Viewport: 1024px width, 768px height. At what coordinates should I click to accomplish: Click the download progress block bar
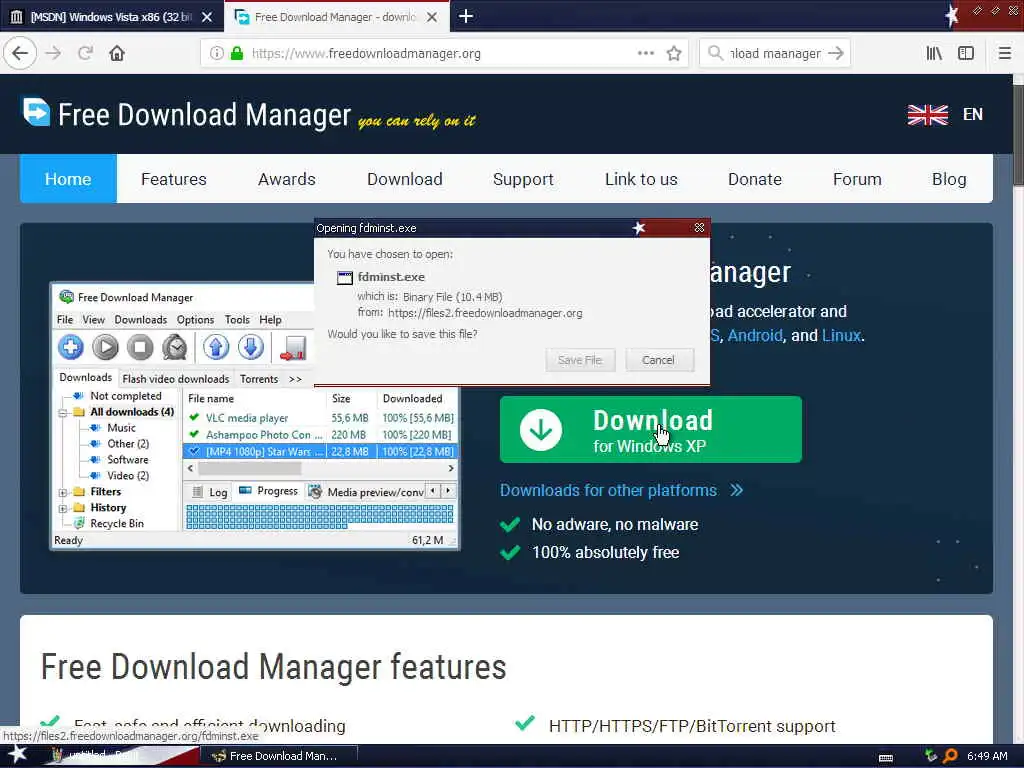pyautogui.click(x=319, y=517)
